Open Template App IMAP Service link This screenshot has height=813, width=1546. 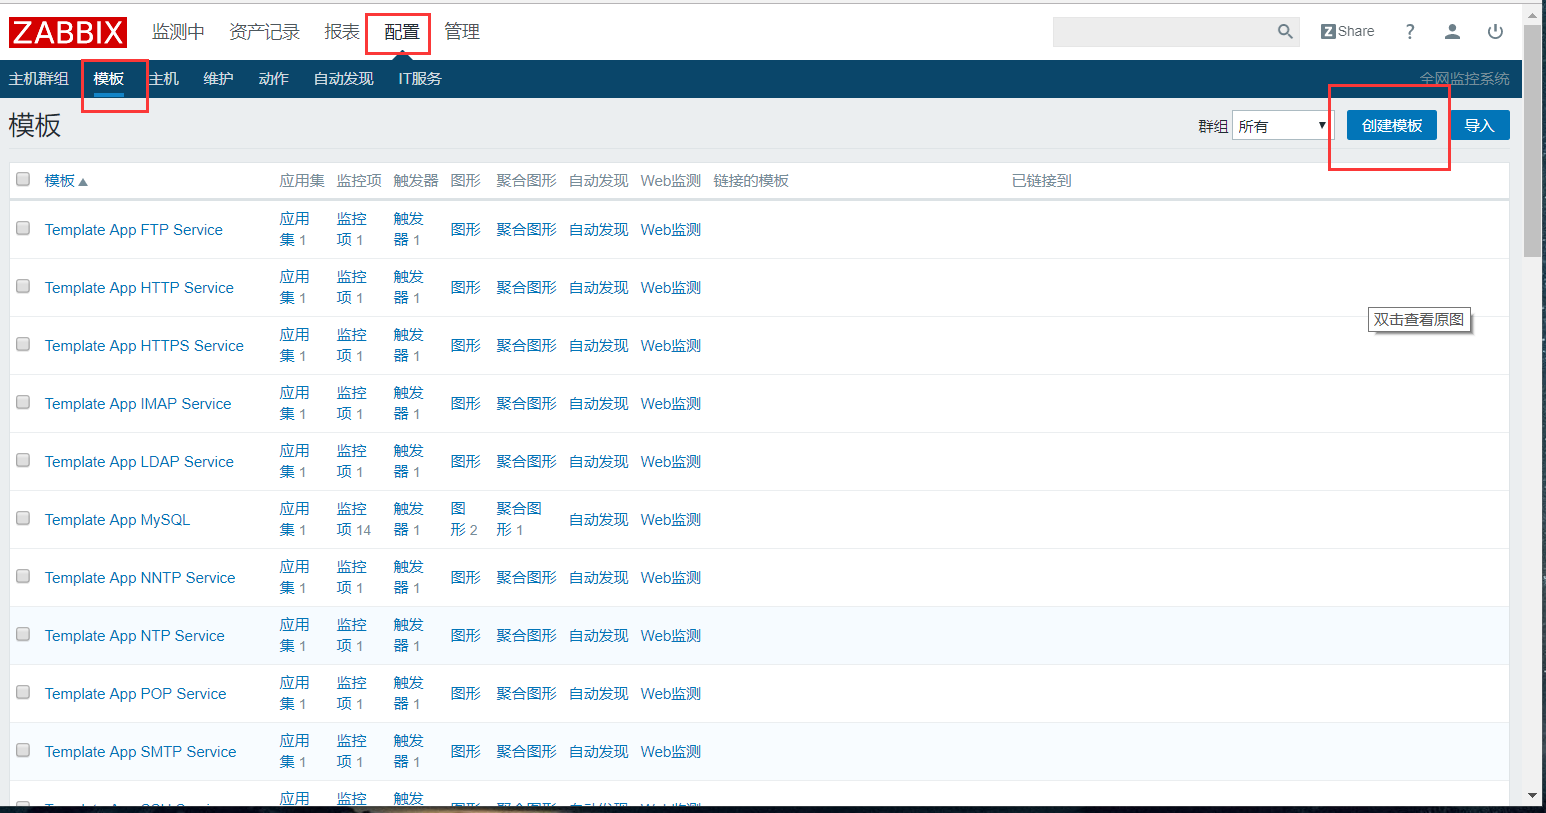pos(138,404)
